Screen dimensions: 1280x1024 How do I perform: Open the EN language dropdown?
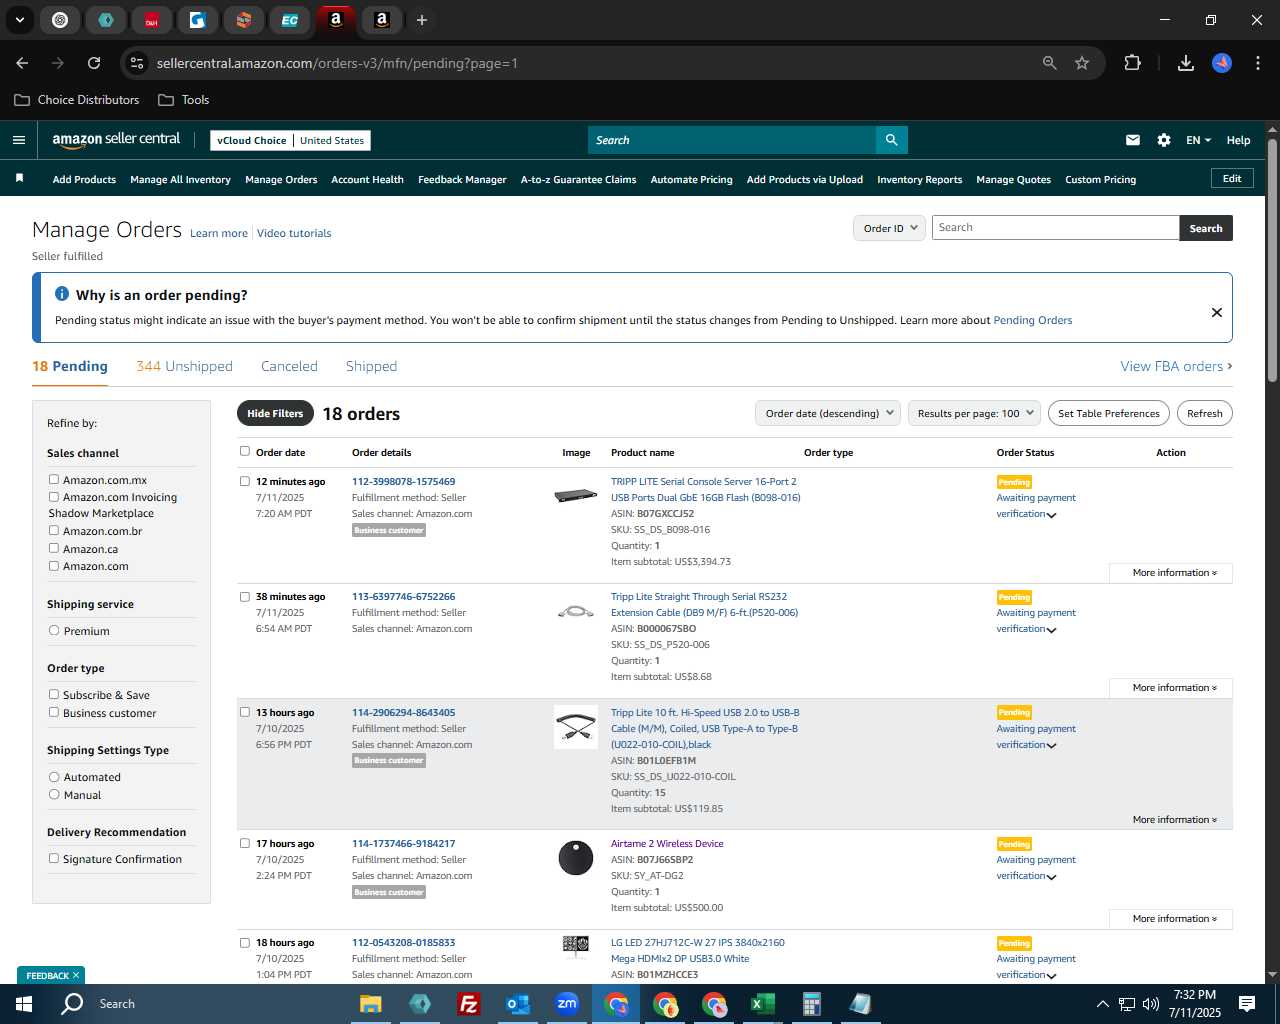tap(1198, 140)
